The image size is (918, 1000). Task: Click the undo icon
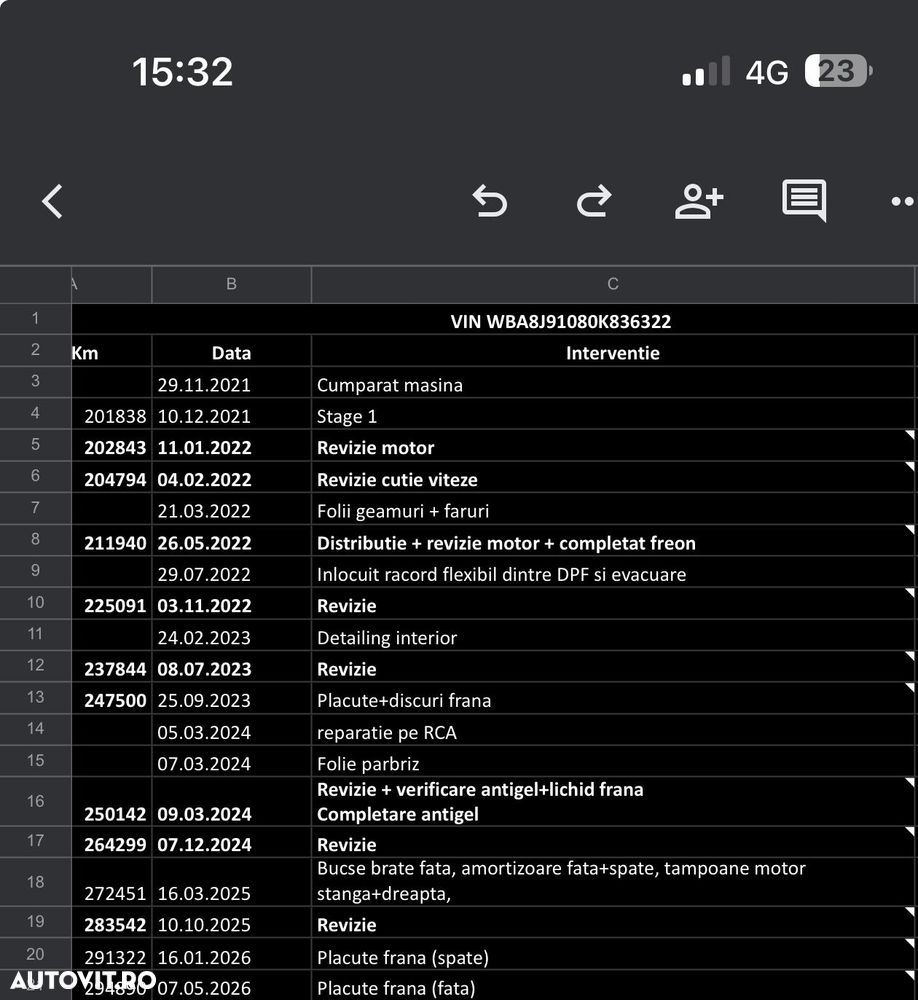489,201
